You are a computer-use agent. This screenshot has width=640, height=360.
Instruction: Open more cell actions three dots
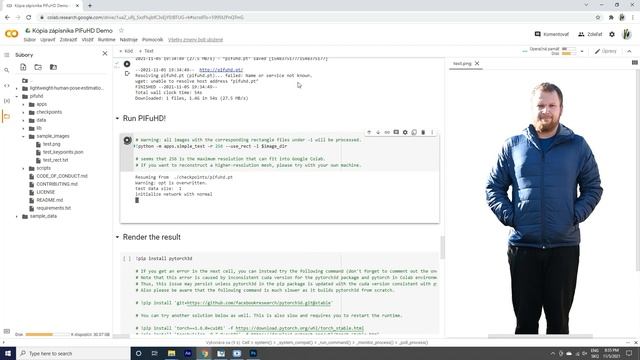[x=432, y=132]
